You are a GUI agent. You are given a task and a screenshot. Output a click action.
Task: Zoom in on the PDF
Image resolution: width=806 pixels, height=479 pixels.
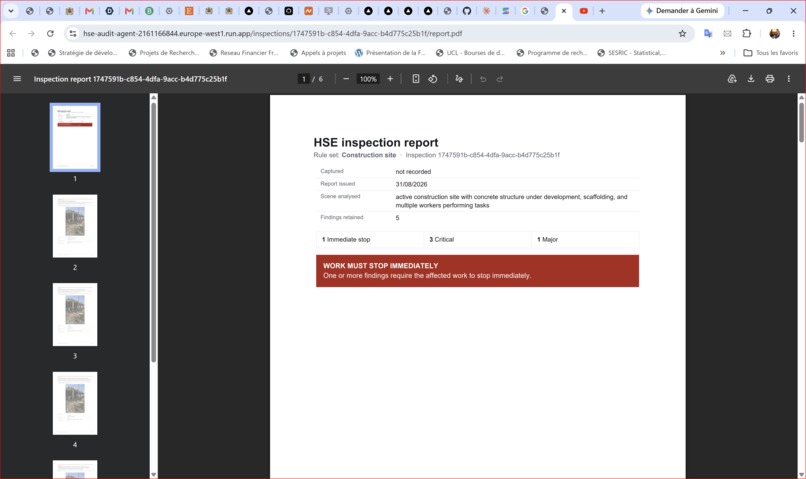390,79
